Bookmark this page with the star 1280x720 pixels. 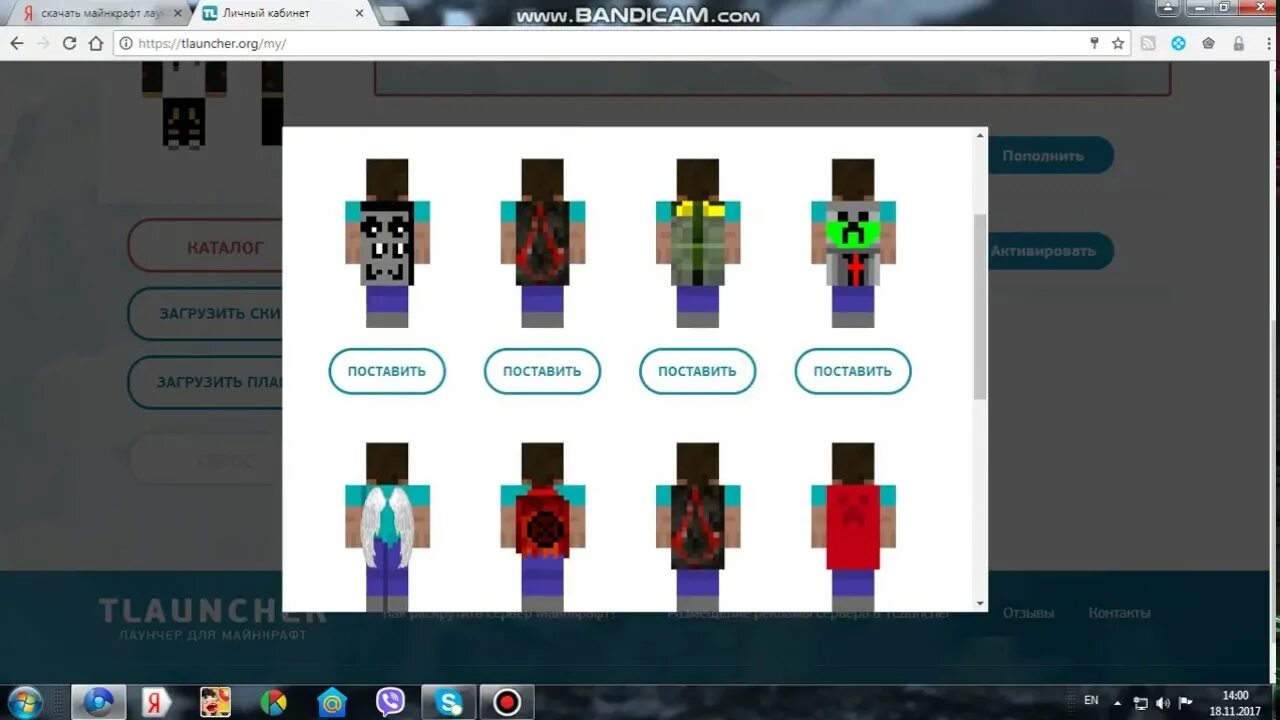[x=1118, y=44]
